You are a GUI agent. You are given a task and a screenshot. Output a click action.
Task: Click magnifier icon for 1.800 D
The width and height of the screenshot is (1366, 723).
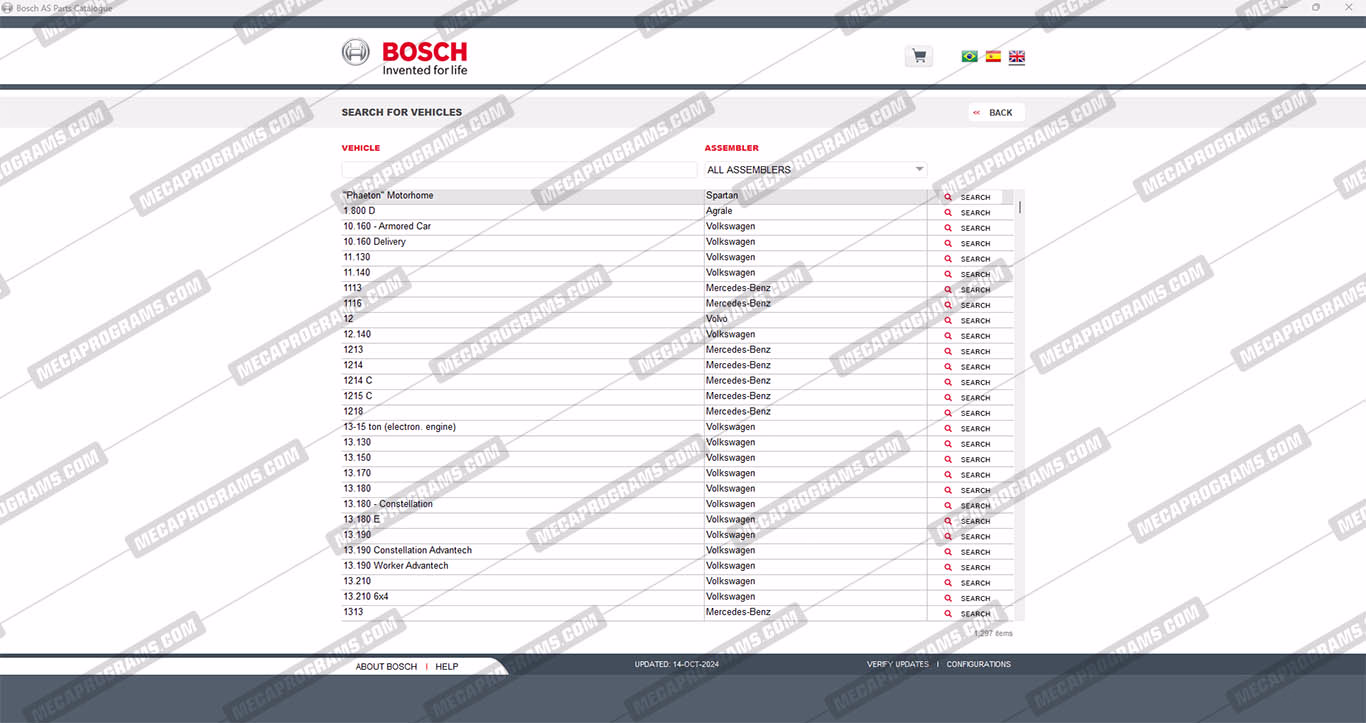point(948,213)
